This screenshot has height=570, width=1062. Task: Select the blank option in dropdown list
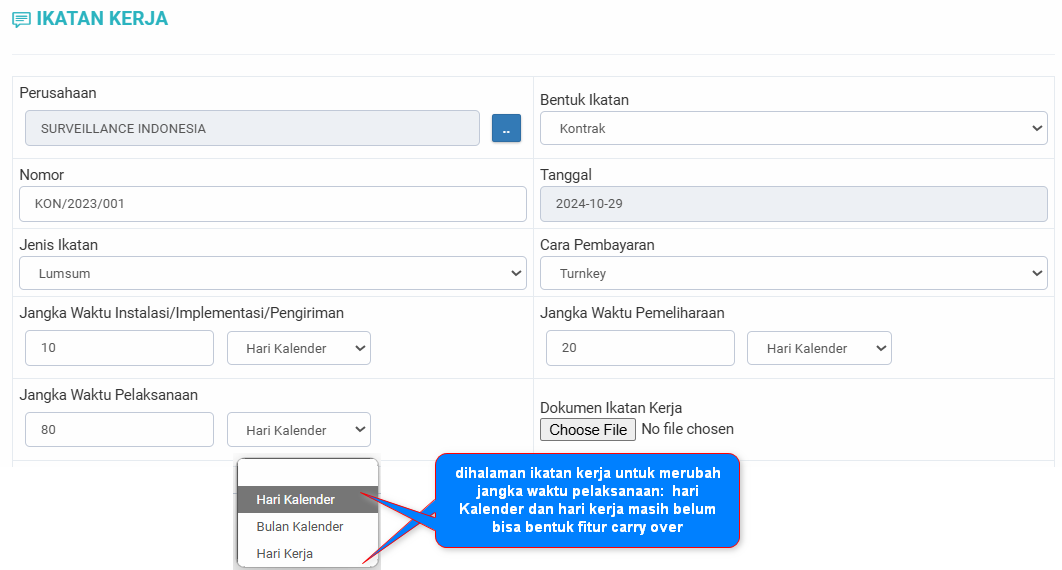pos(307,473)
